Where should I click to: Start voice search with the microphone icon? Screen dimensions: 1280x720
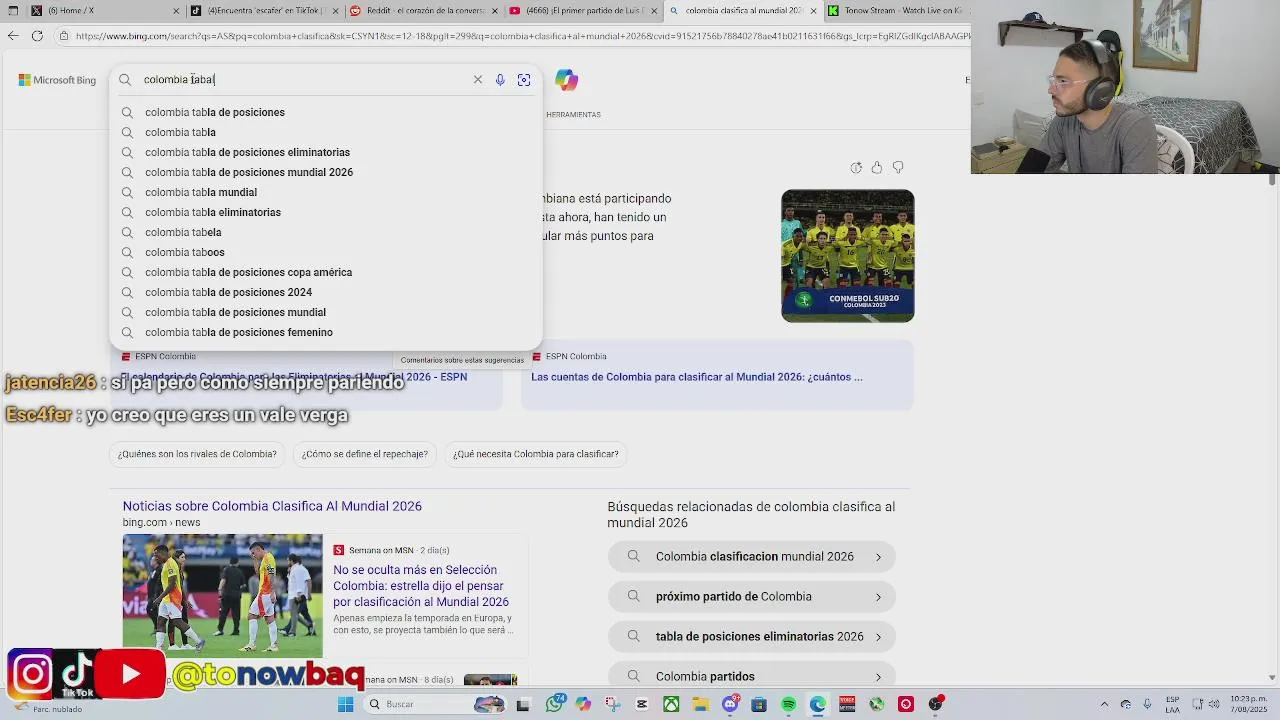click(x=500, y=79)
